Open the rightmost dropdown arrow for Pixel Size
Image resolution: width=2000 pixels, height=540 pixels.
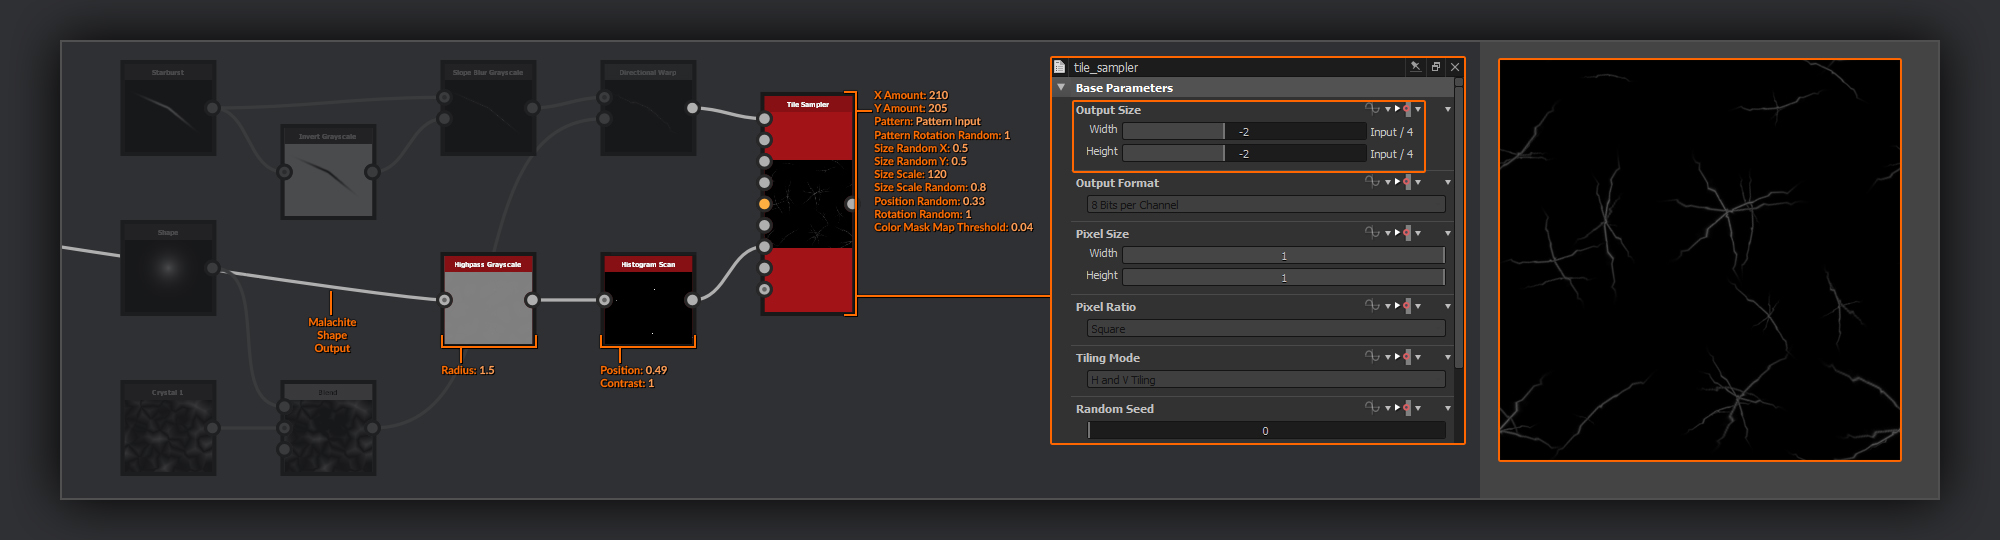tap(1447, 233)
